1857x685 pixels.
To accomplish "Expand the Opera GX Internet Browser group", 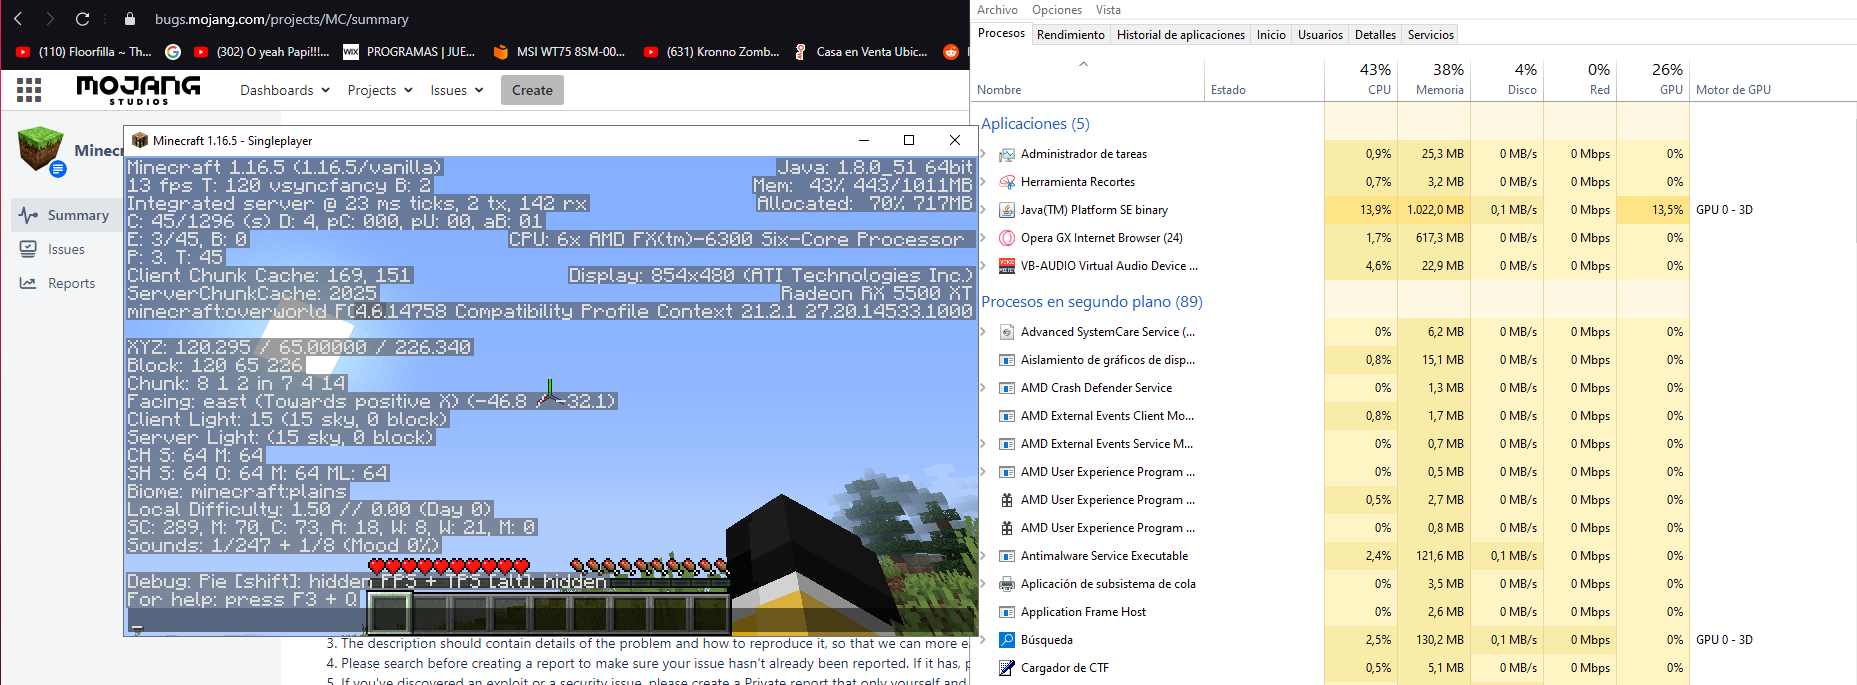I will 984,238.
